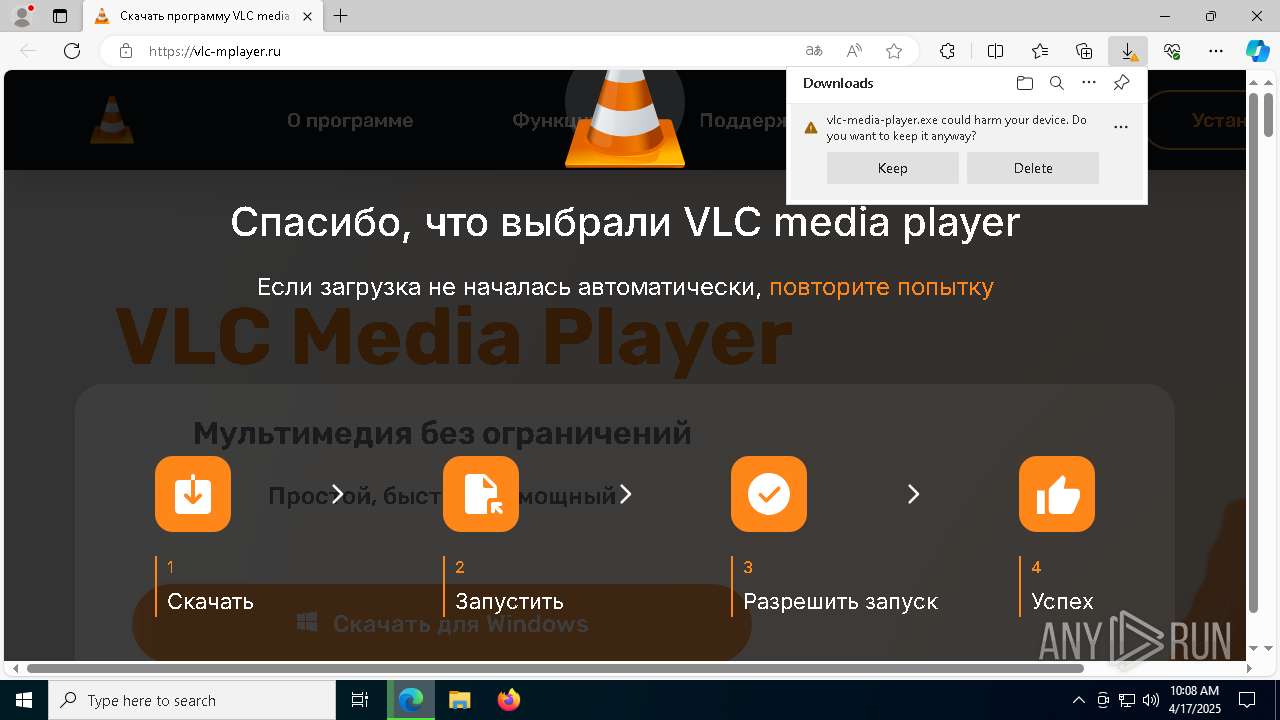1280x720 pixels.
Task: Show hidden system tray icons
Action: [1078, 700]
